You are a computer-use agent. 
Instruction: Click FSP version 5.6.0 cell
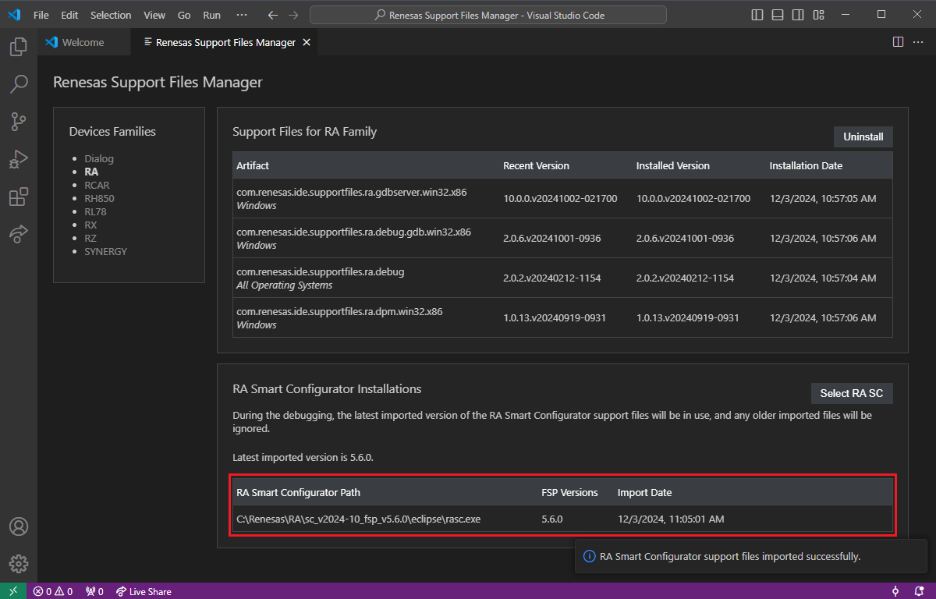[x=552, y=519]
